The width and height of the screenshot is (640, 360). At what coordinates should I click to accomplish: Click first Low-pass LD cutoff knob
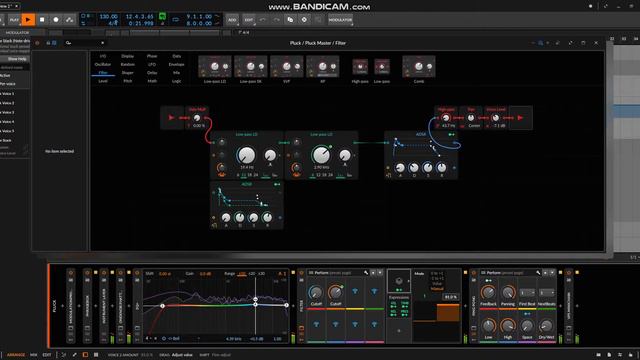tap(246, 155)
